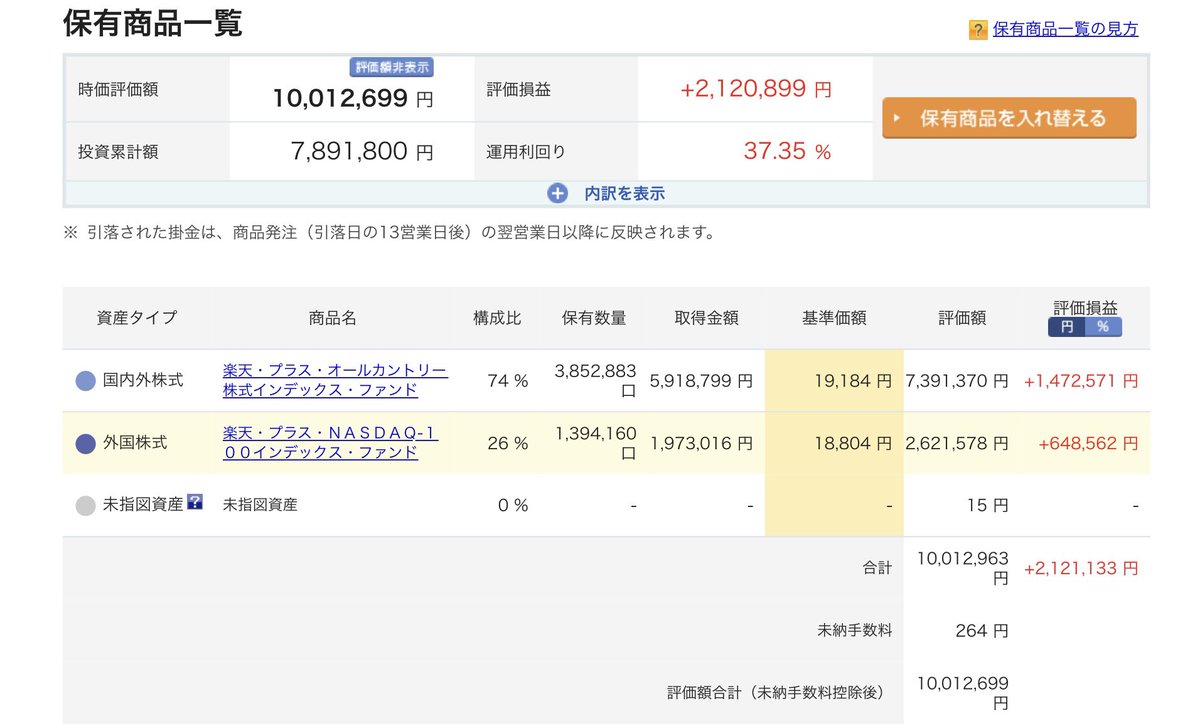1200x726 pixels.
Task: Switch 評価損益 display to %
Action: (x=1103, y=327)
